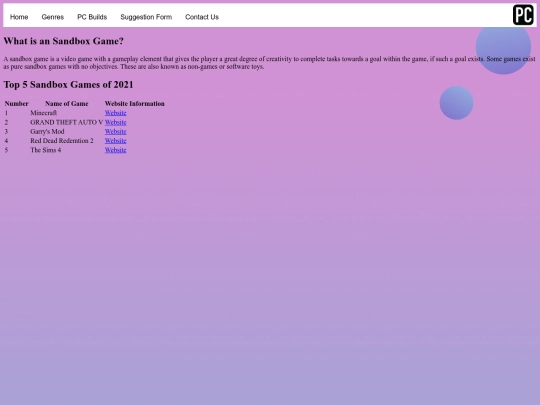The width and height of the screenshot is (540, 405).
Task: Click the 'Garry's Mod' table cell
Action: tap(47, 131)
